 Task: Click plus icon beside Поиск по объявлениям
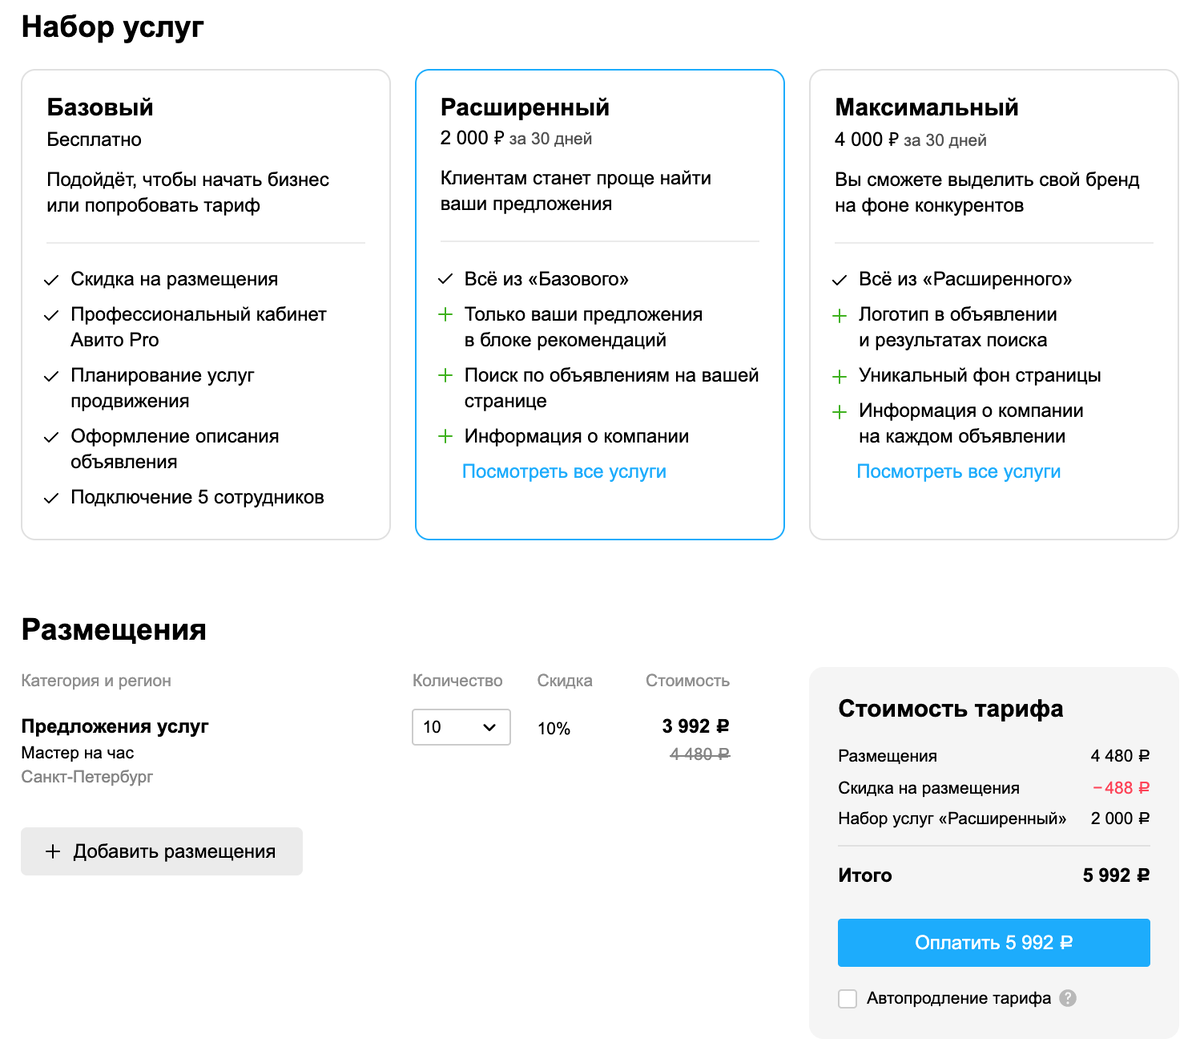click(x=446, y=376)
